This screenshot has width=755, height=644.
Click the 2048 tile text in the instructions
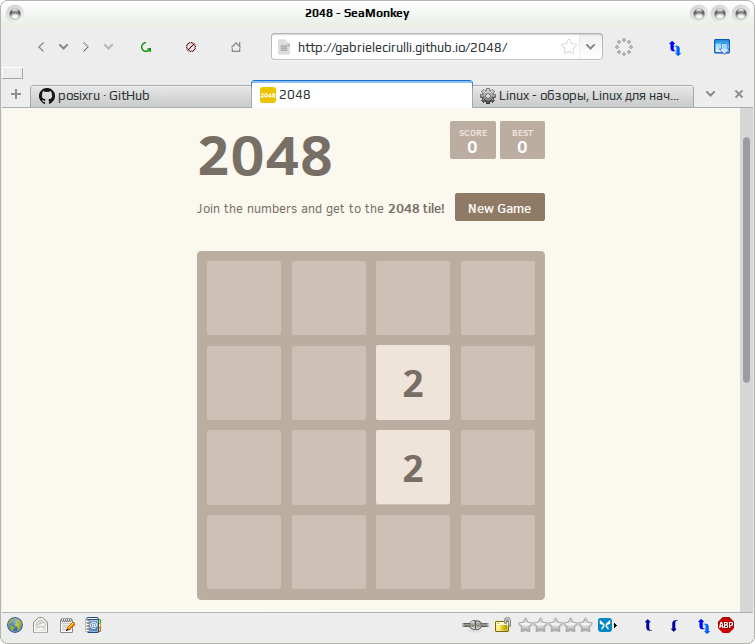pyautogui.click(x=416, y=209)
